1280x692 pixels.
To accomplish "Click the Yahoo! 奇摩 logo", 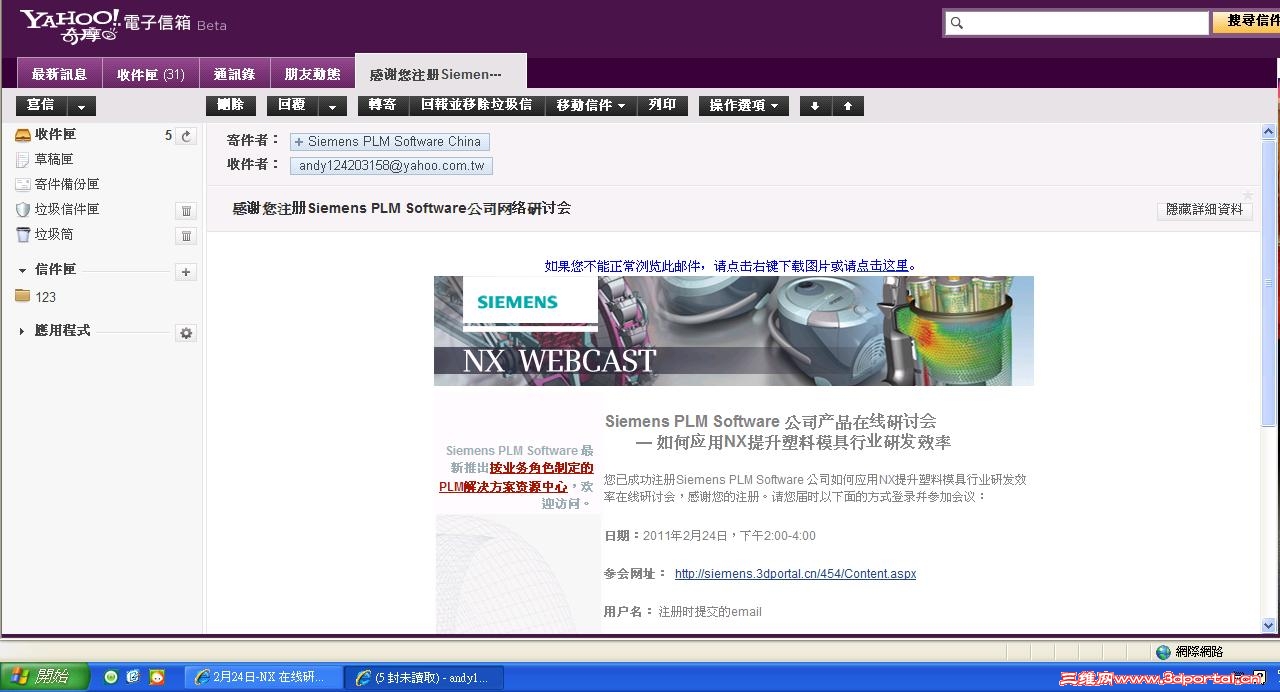I will click(70, 24).
